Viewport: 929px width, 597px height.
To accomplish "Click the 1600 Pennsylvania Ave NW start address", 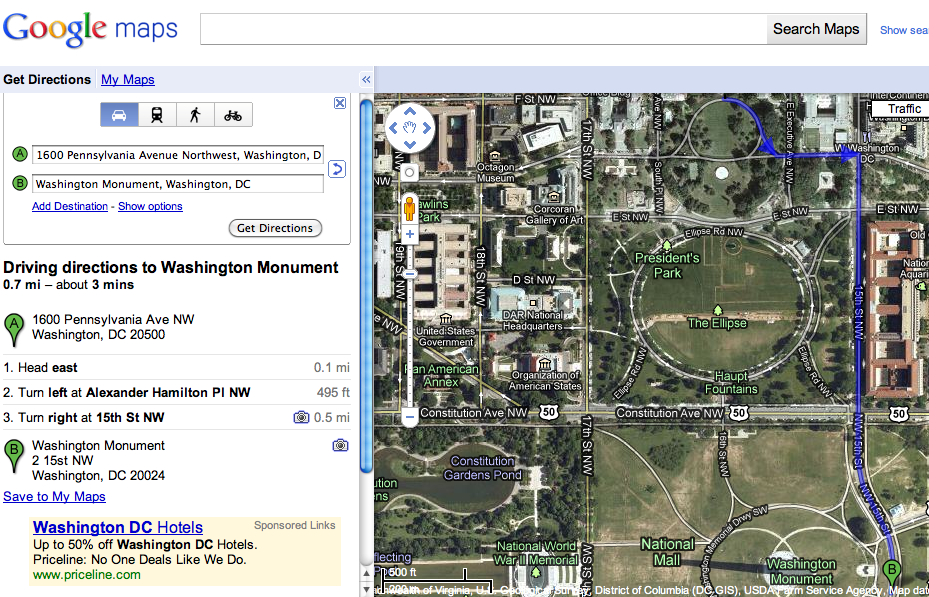I will coord(113,327).
